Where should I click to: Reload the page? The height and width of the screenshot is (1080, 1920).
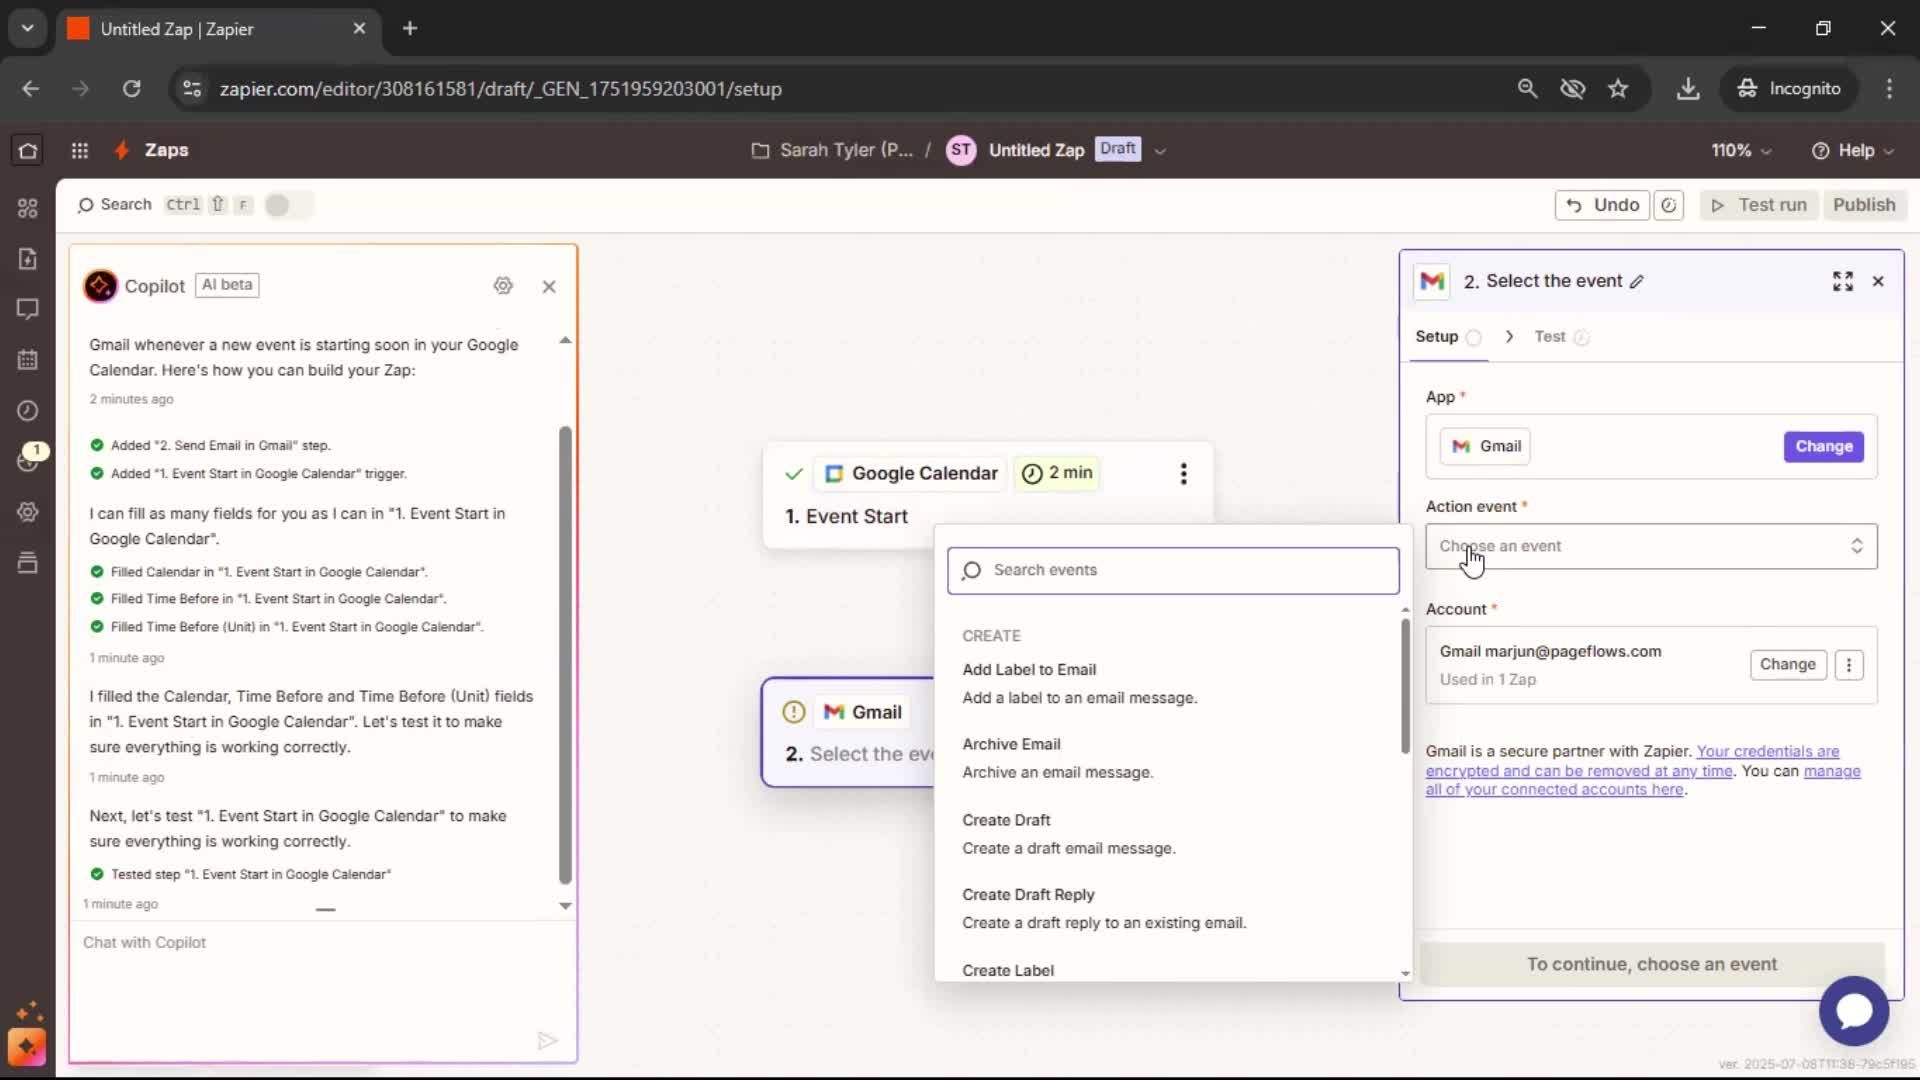point(131,89)
